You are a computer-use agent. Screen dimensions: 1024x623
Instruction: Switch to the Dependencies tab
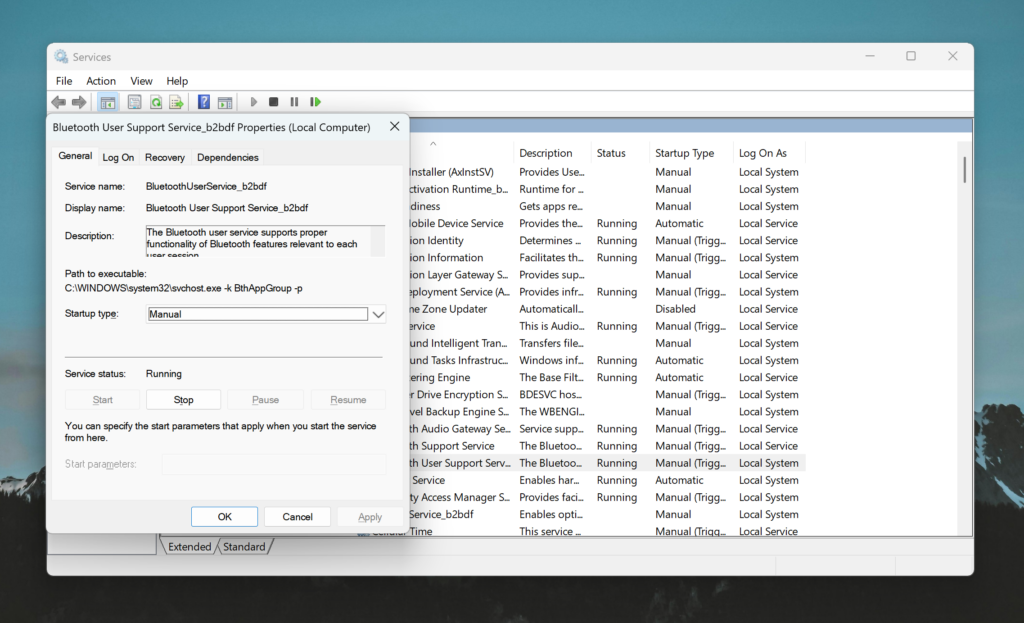(228, 157)
